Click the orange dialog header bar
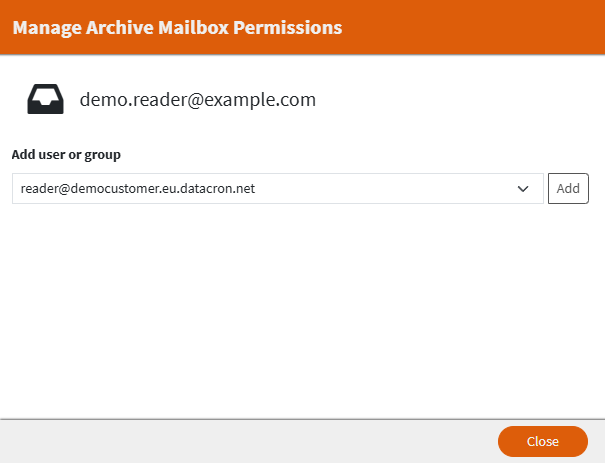 (x=470, y=28)
